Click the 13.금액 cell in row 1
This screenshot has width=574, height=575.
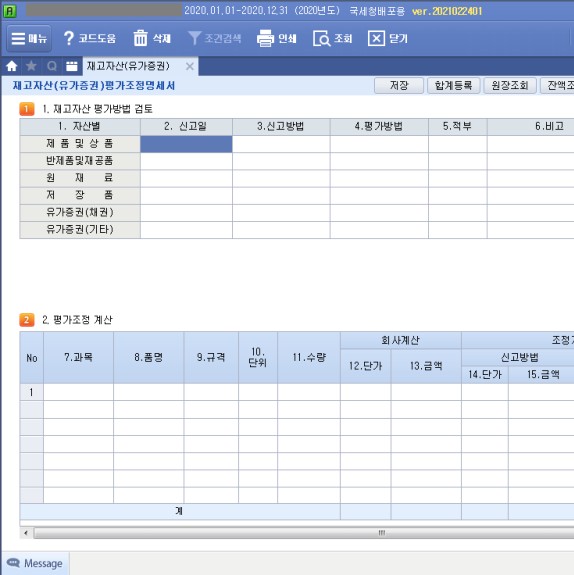click(x=426, y=392)
